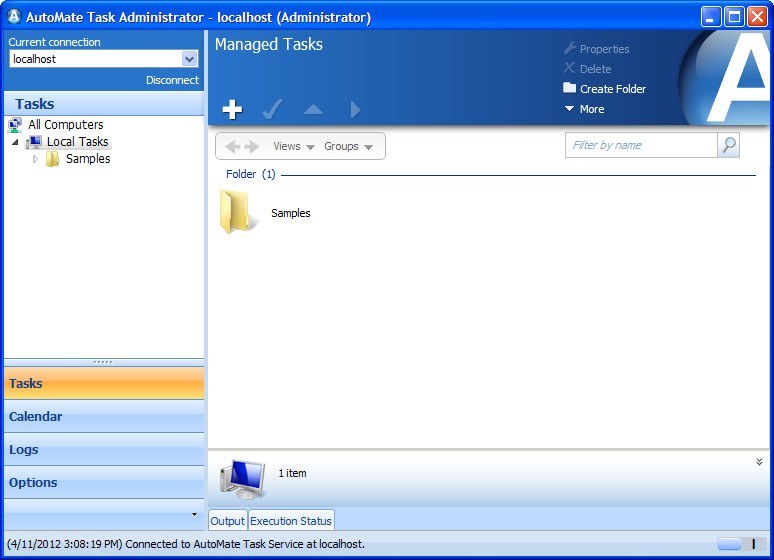Click the computer icon in details pane
This screenshot has height=560, width=774.
(x=243, y=478)
